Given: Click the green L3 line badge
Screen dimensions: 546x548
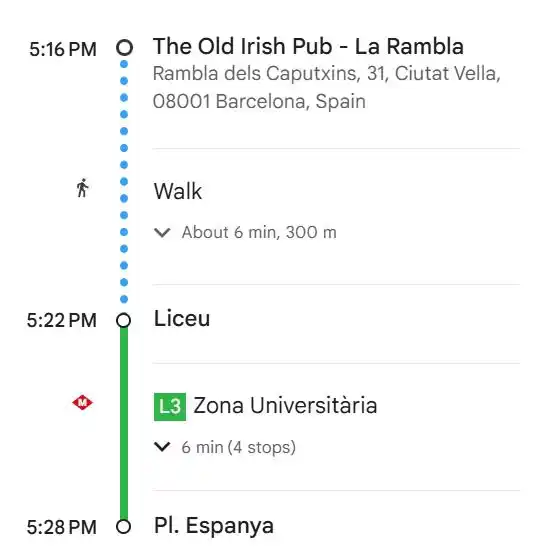Looking at the screenshot, I should click(x=170, y=407).
